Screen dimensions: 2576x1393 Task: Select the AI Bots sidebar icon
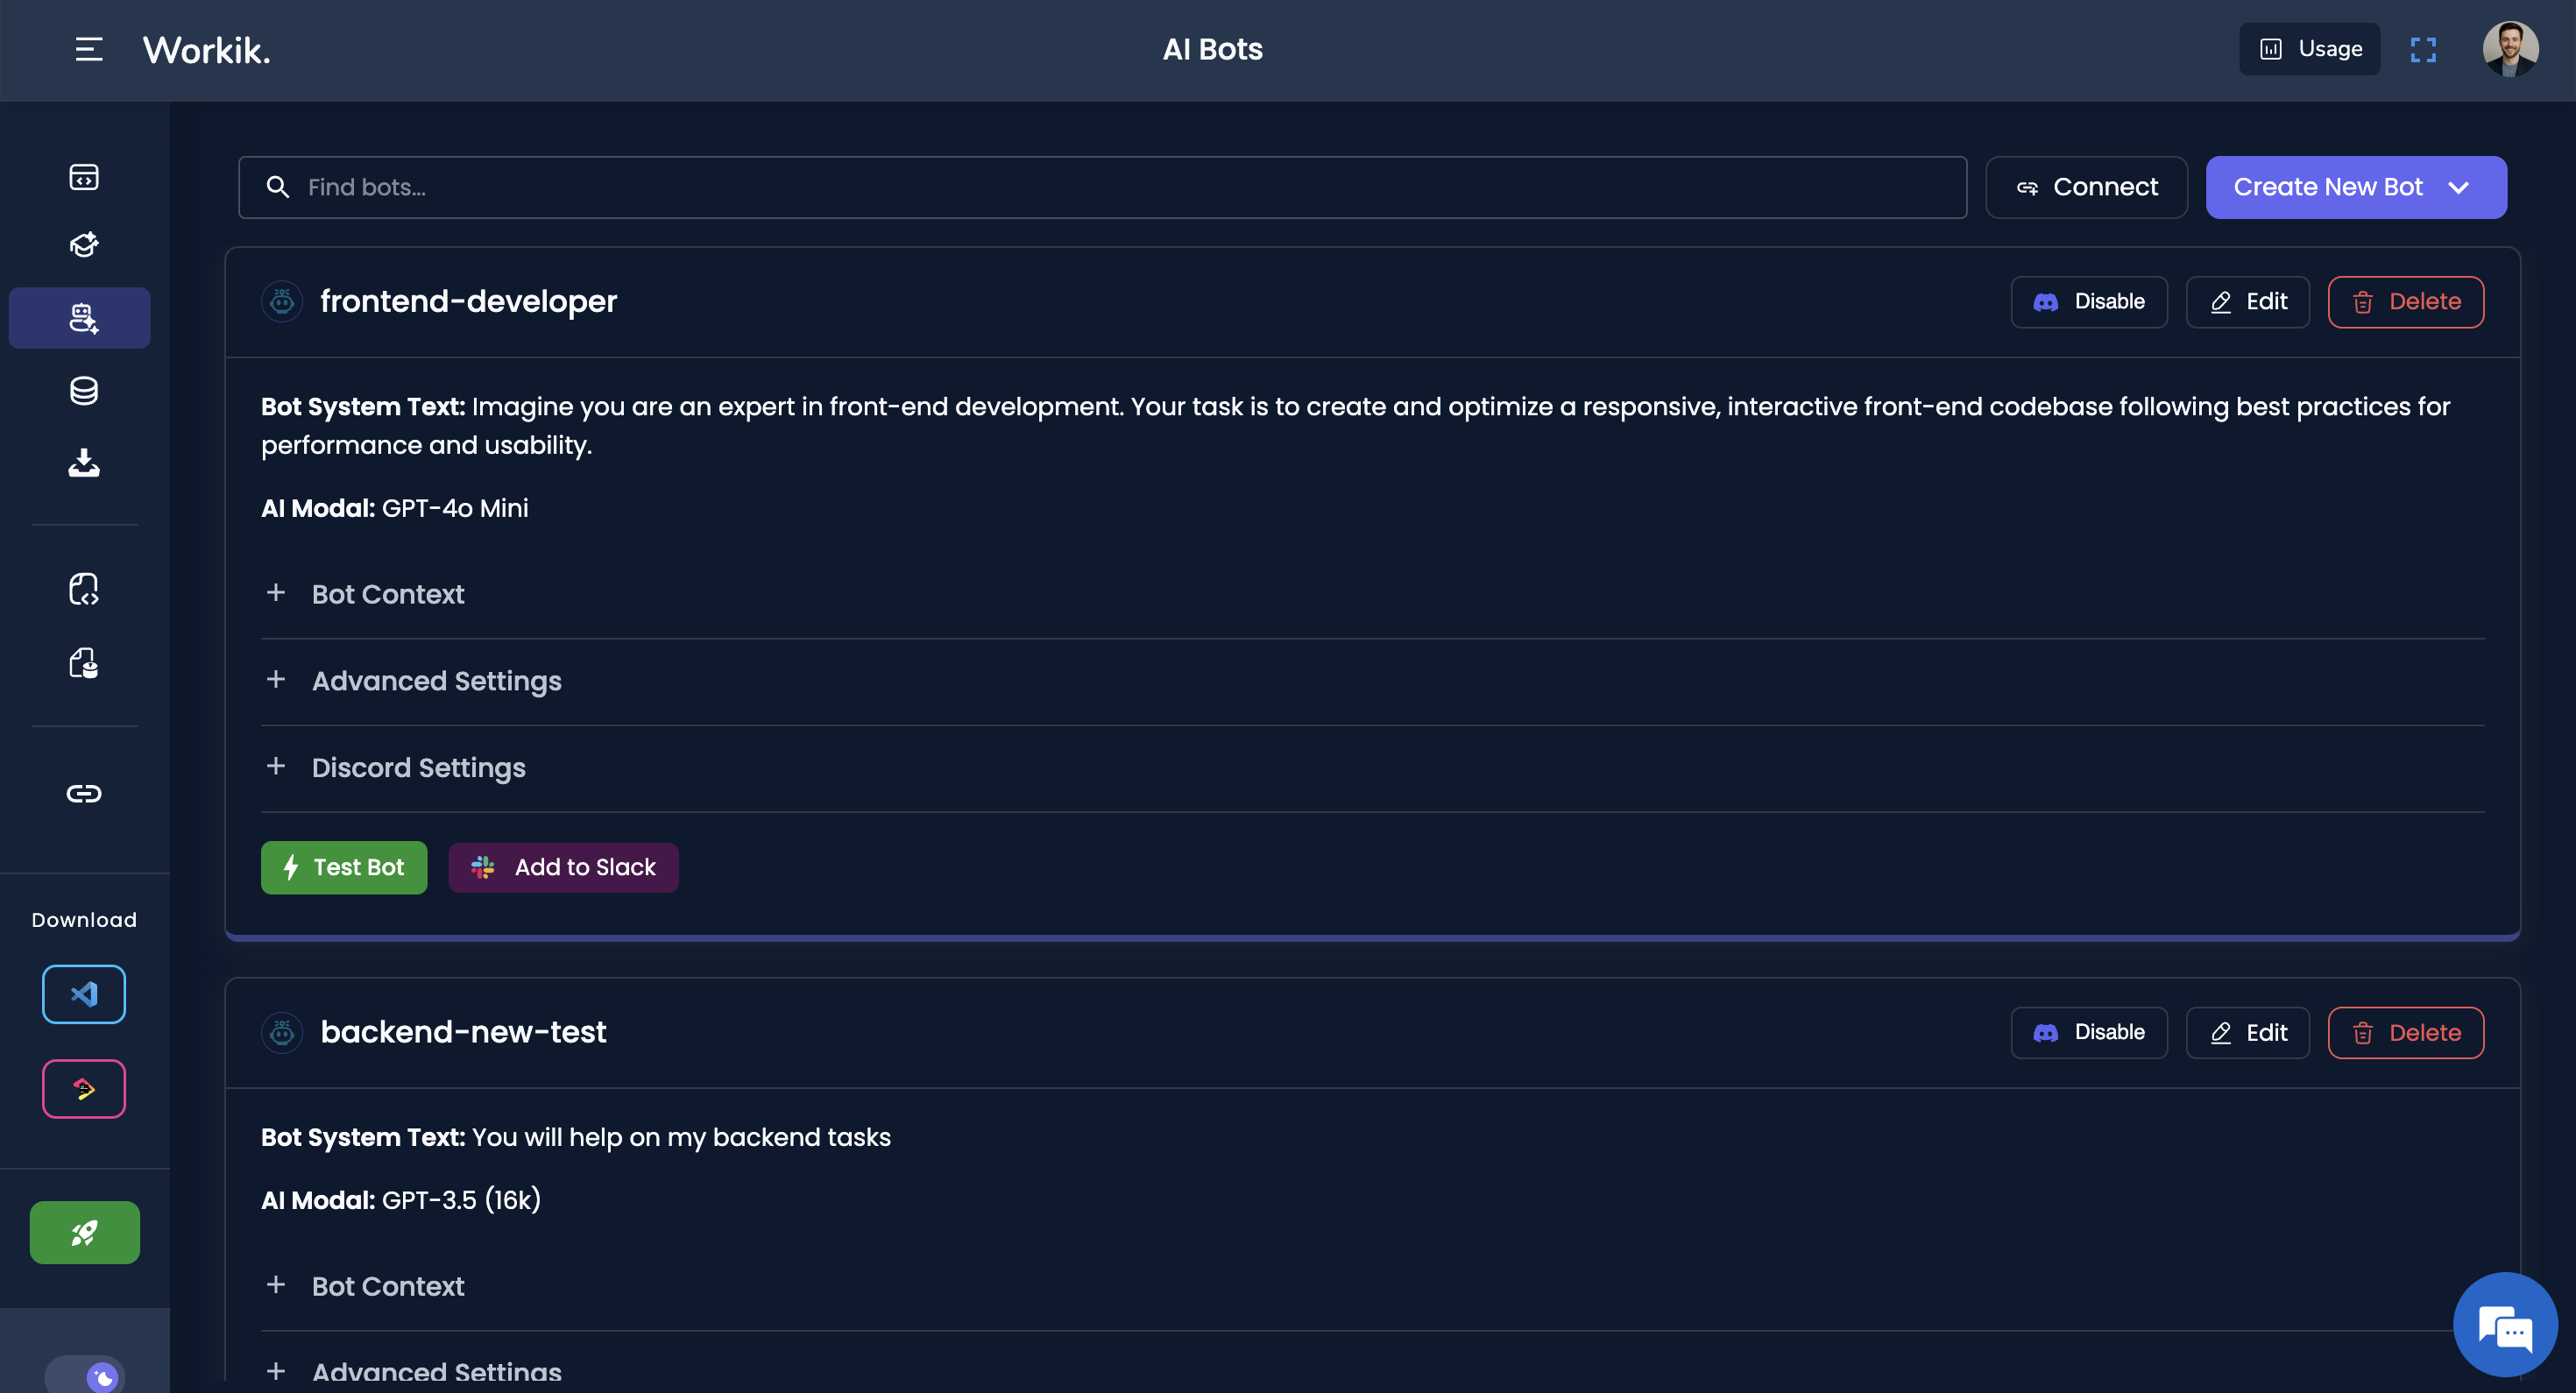point(80,318)
